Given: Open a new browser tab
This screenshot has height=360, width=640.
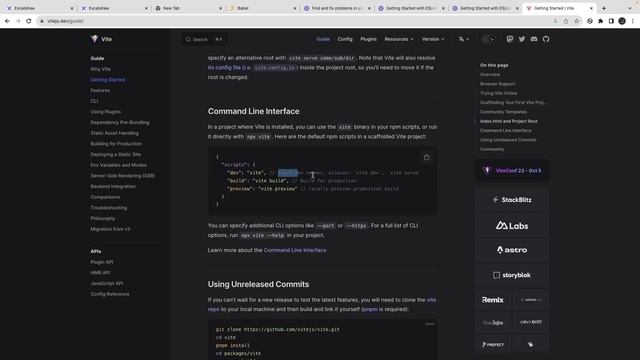Looking at the screenshot, I should (604, 8).
